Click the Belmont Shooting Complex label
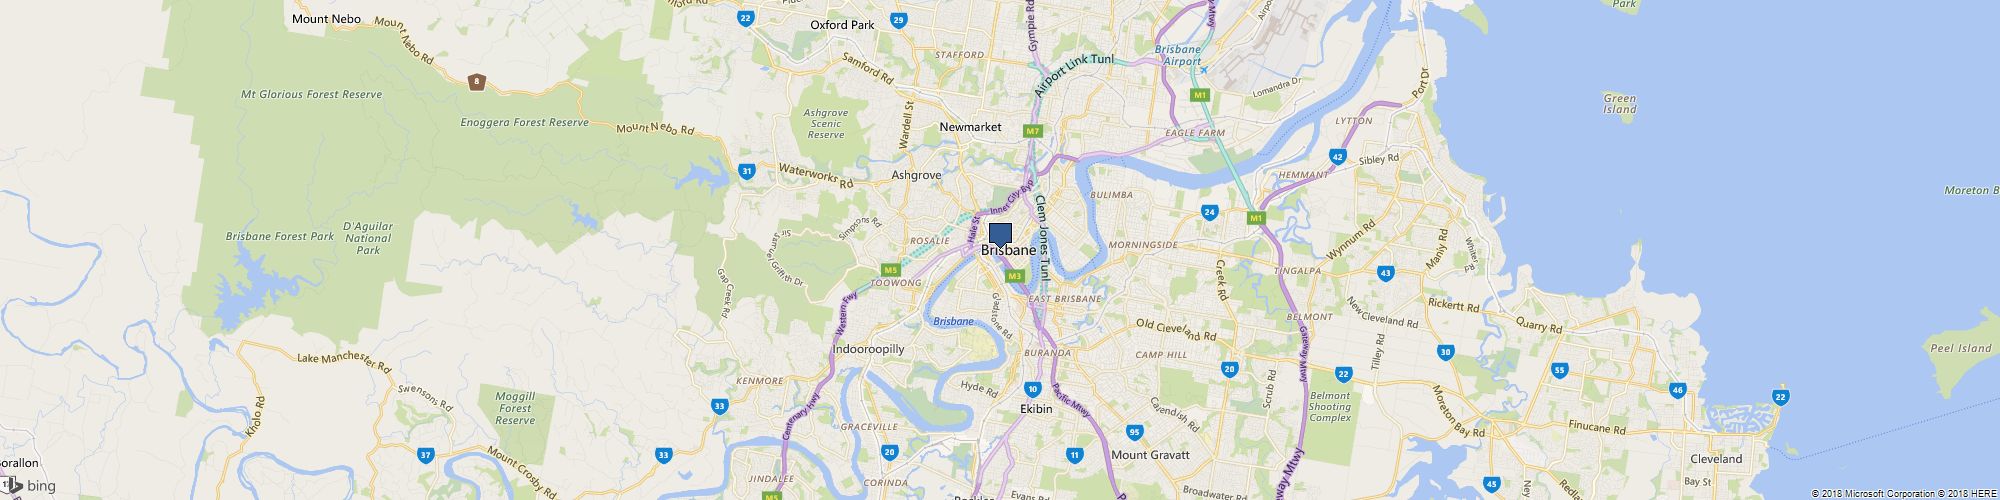The width and height of the screenshot is (2000, 500). (1330, 407)
